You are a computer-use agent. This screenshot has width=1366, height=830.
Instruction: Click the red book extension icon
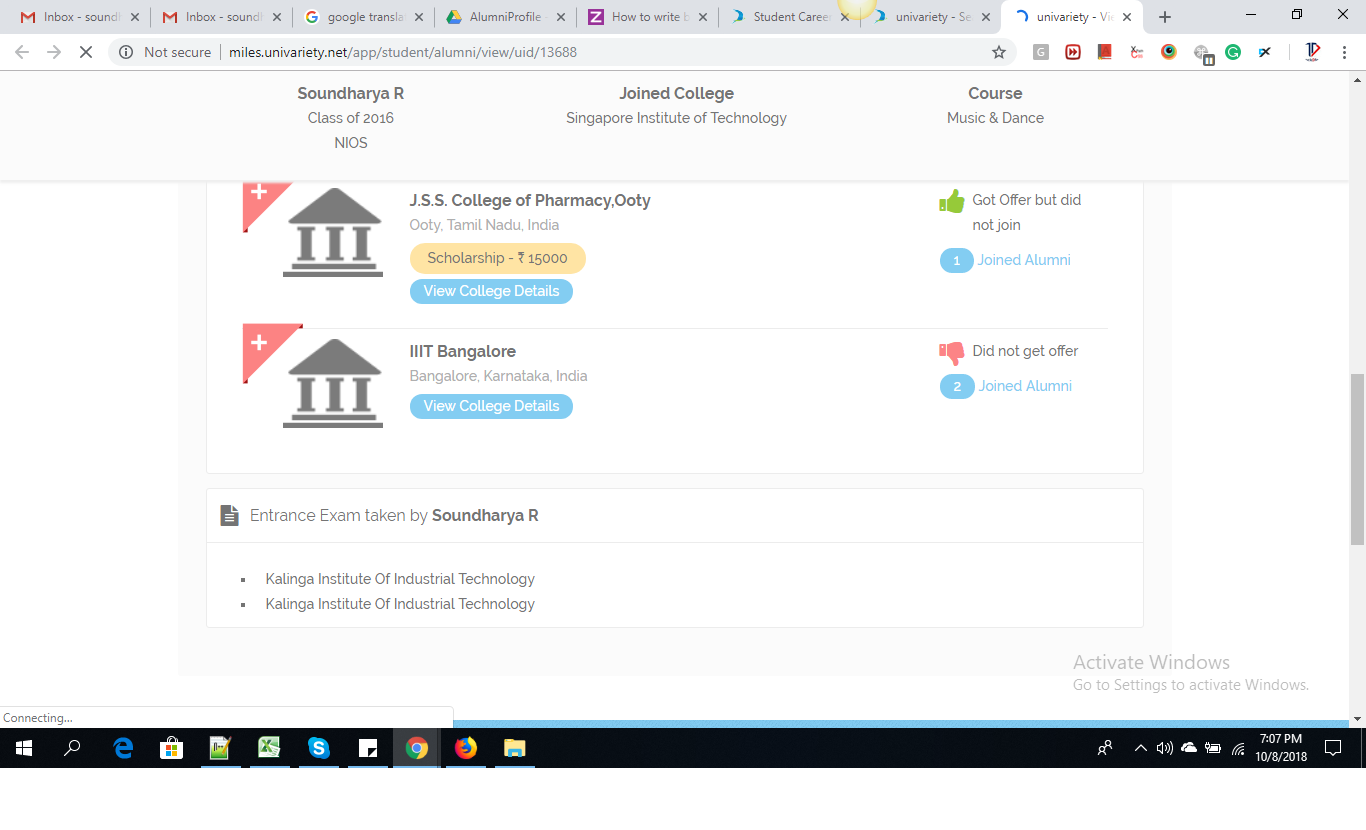(x=1105, y=52)
